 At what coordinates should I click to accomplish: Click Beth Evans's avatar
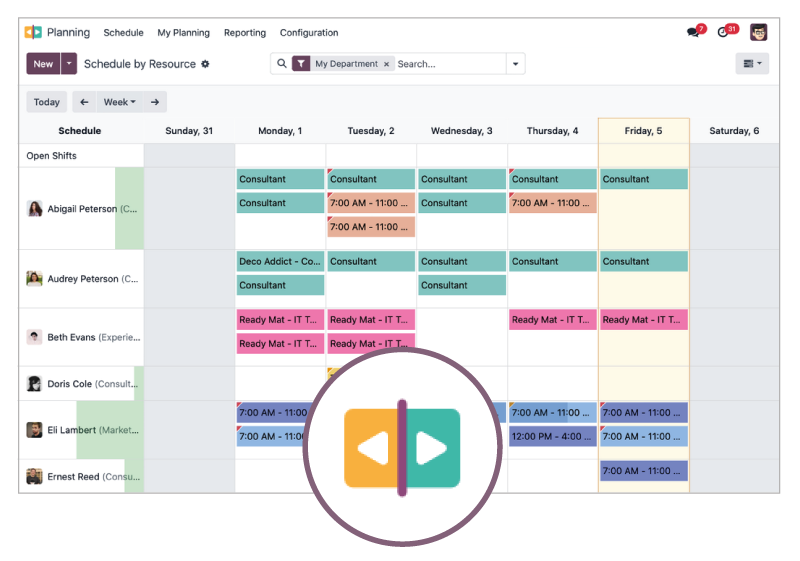[34, 337]
